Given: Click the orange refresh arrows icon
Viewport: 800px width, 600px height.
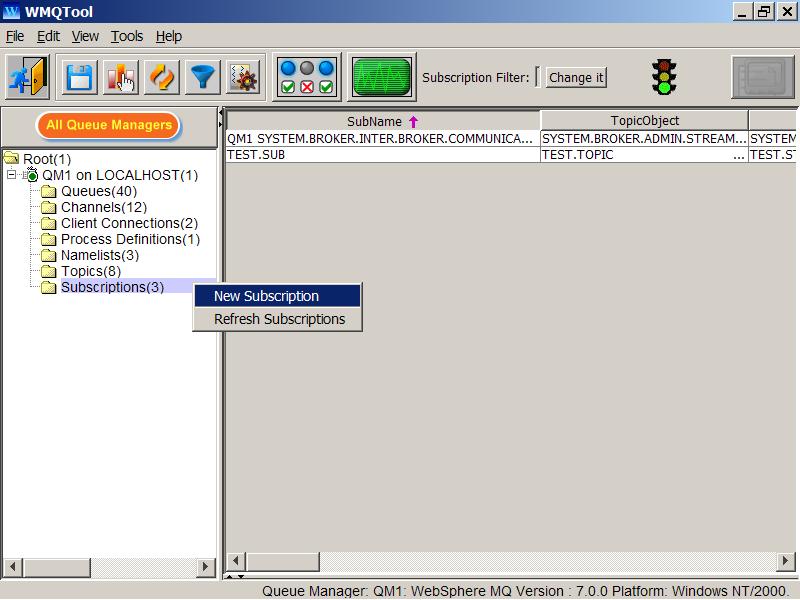Looking at the screenshot, I should pyautogui.click(x=162, y=77).
